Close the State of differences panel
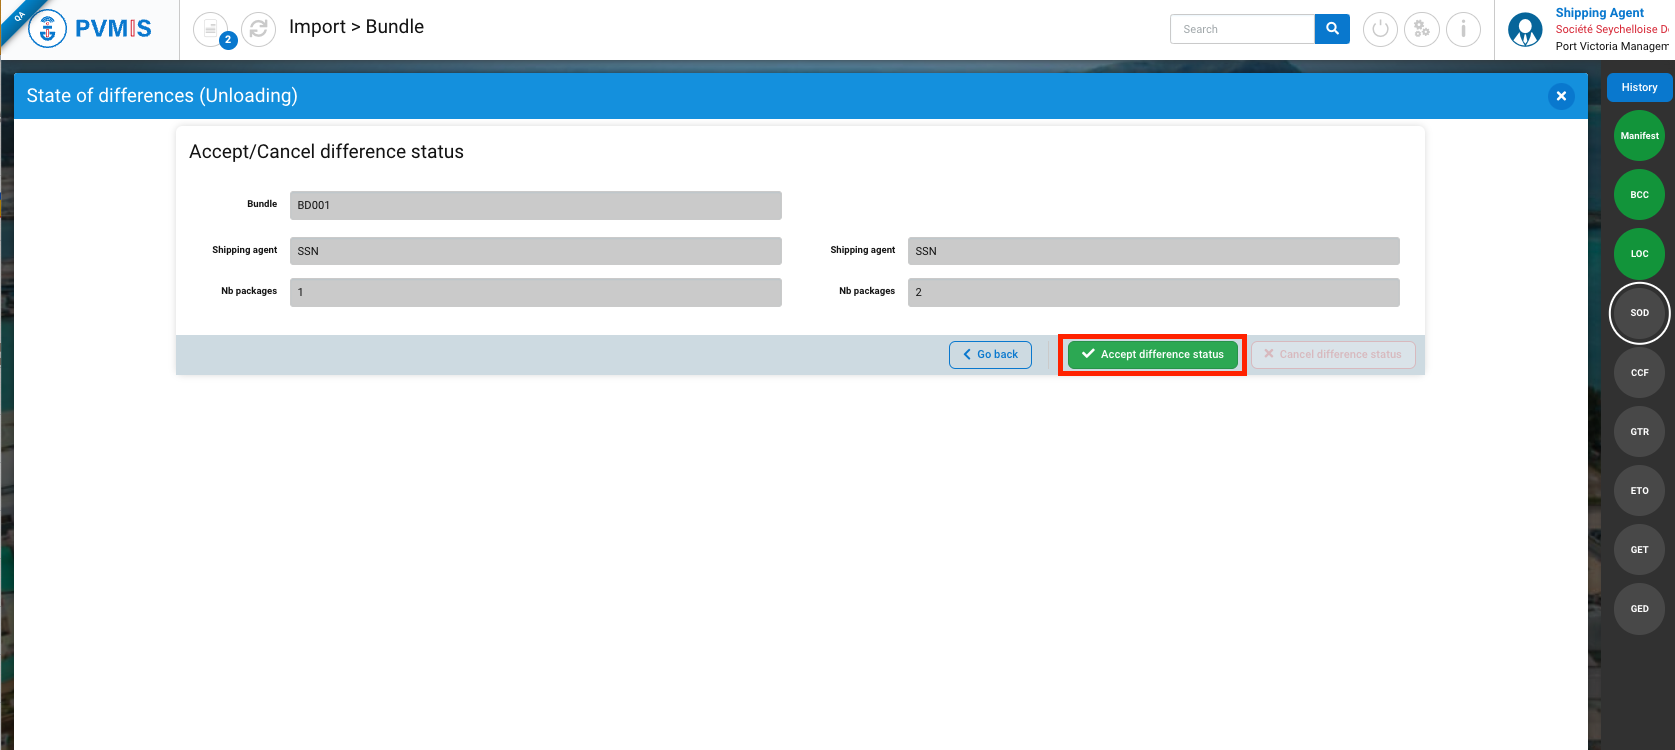Viewport: 1675px width, 750px height. tap(1560, 96)
